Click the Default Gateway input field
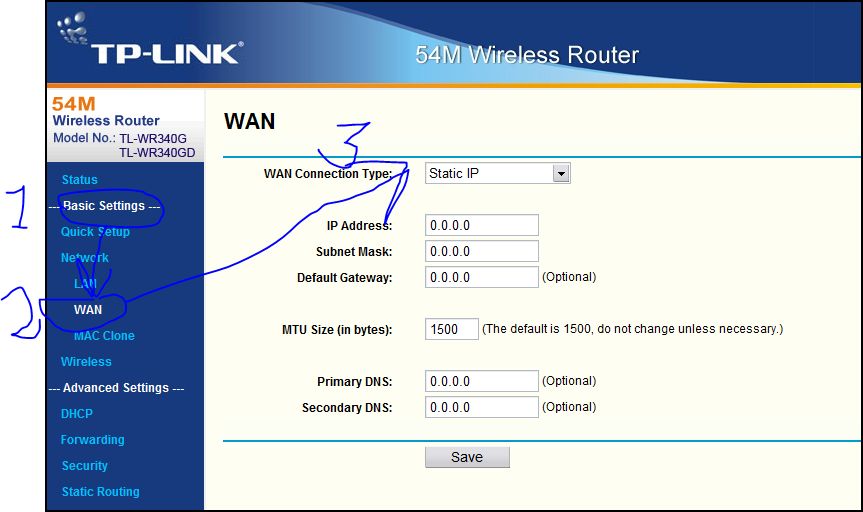863x512 pixels. (x=482, y=277)
